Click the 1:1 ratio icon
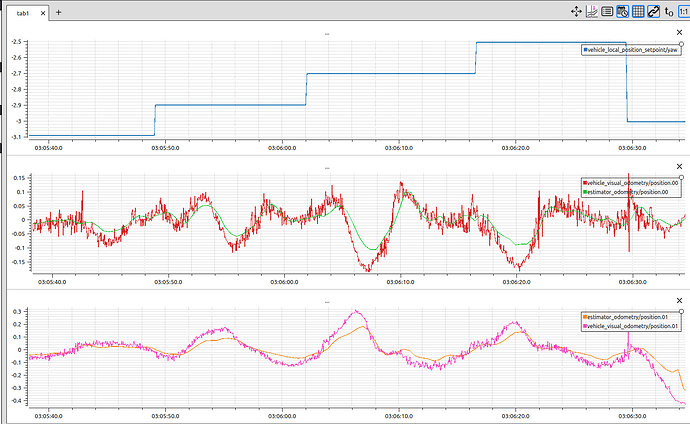The height and width of the screenshot is (424, 690). (683, 12)
